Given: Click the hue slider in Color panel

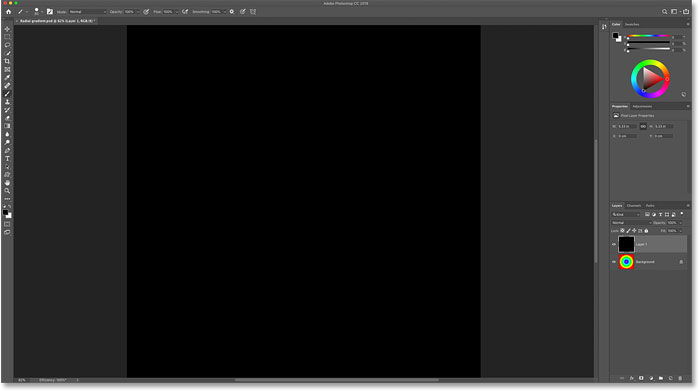Looking at the screenshot, I should click(x=649, y=36).
